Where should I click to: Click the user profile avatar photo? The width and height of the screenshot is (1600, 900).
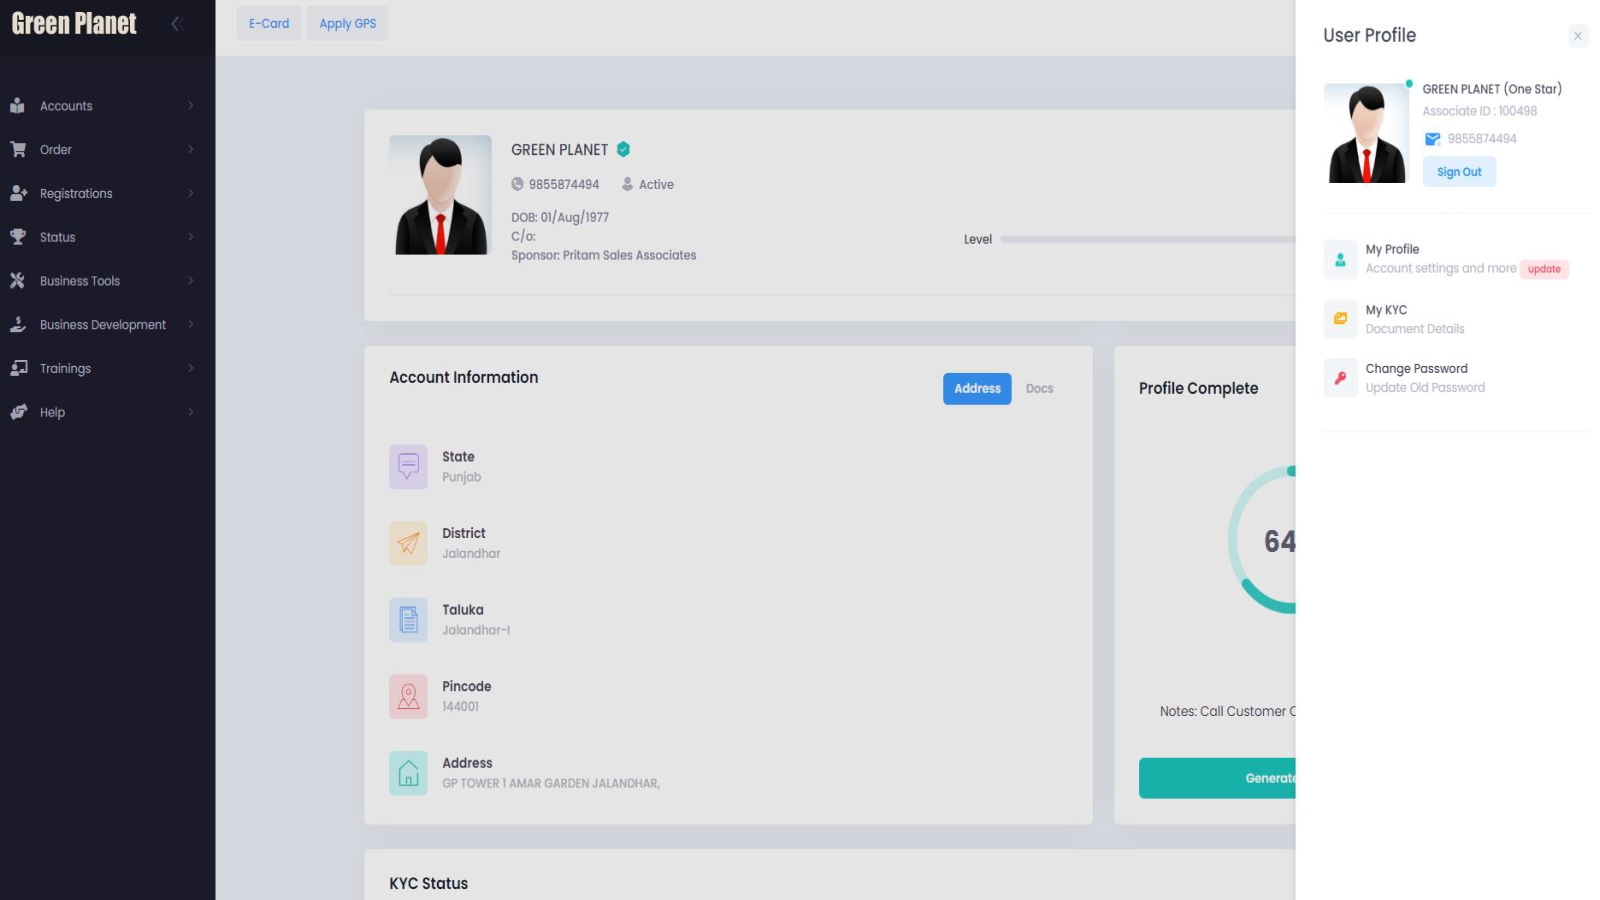1366,134
